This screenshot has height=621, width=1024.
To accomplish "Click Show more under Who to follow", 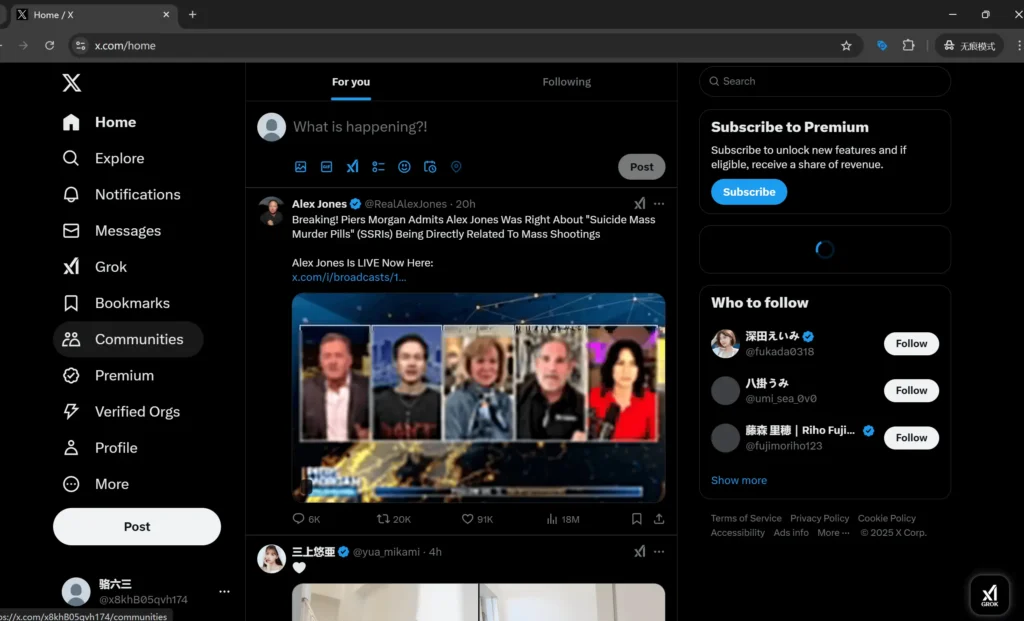I will click(739, 480).
